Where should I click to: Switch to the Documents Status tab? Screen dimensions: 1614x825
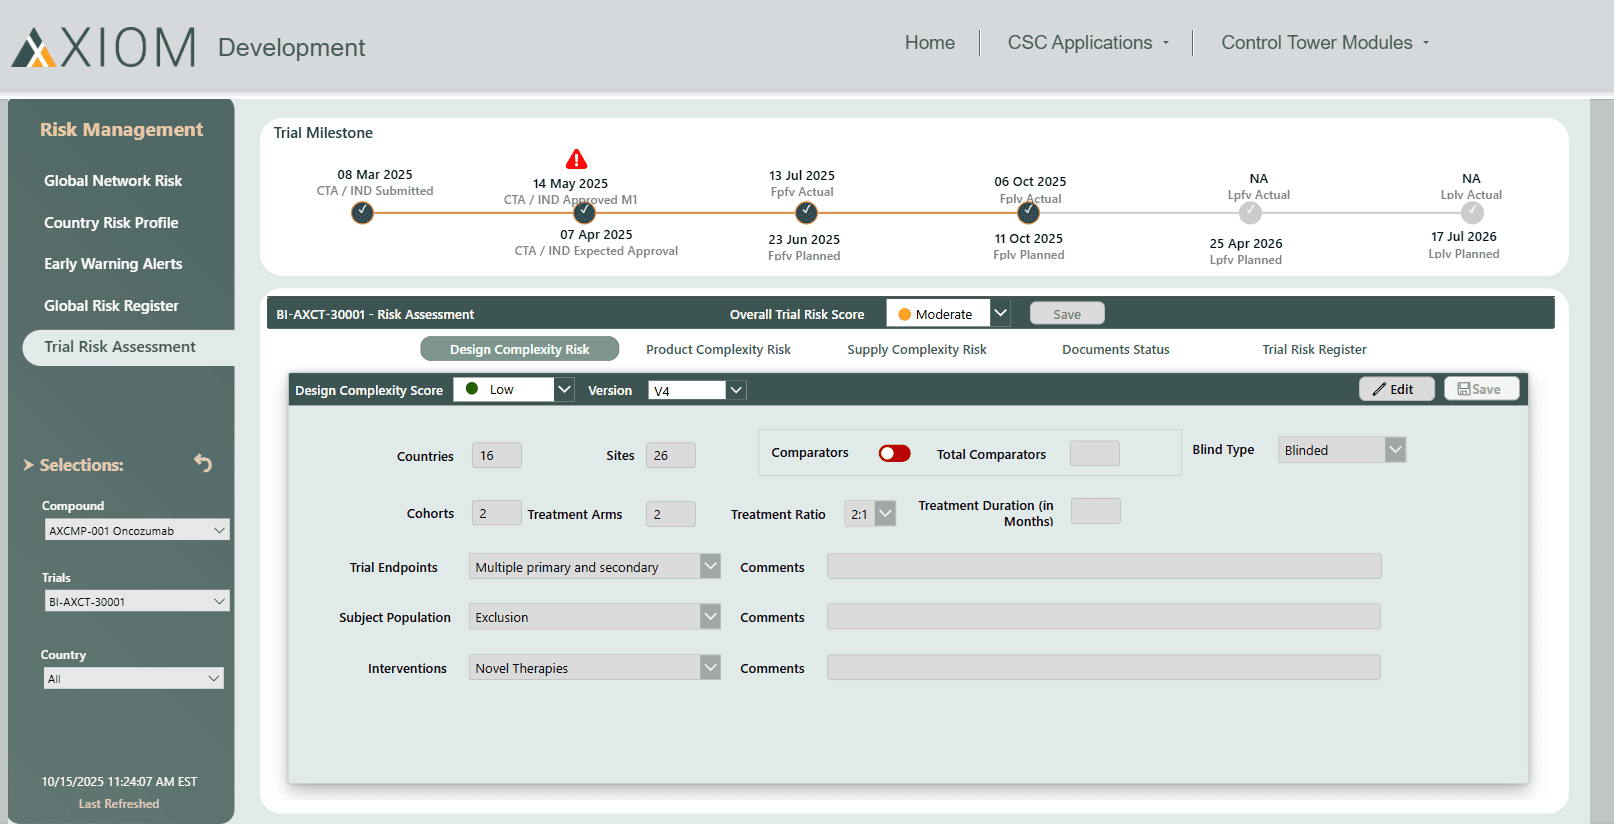coord(1115,349)
